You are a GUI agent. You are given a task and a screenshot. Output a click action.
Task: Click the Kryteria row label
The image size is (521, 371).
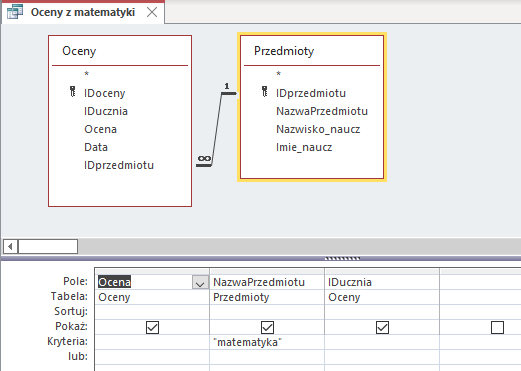(x=67, y=341)
